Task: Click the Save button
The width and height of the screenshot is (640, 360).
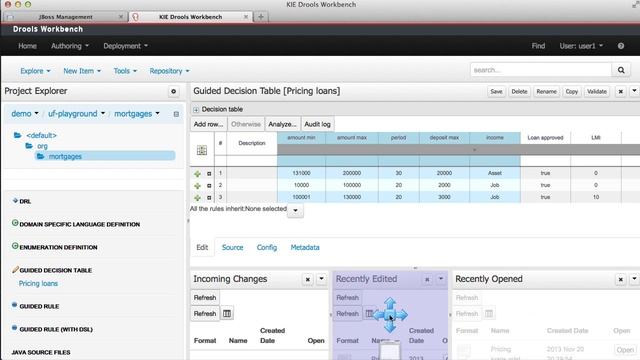Action: (496, 91)
